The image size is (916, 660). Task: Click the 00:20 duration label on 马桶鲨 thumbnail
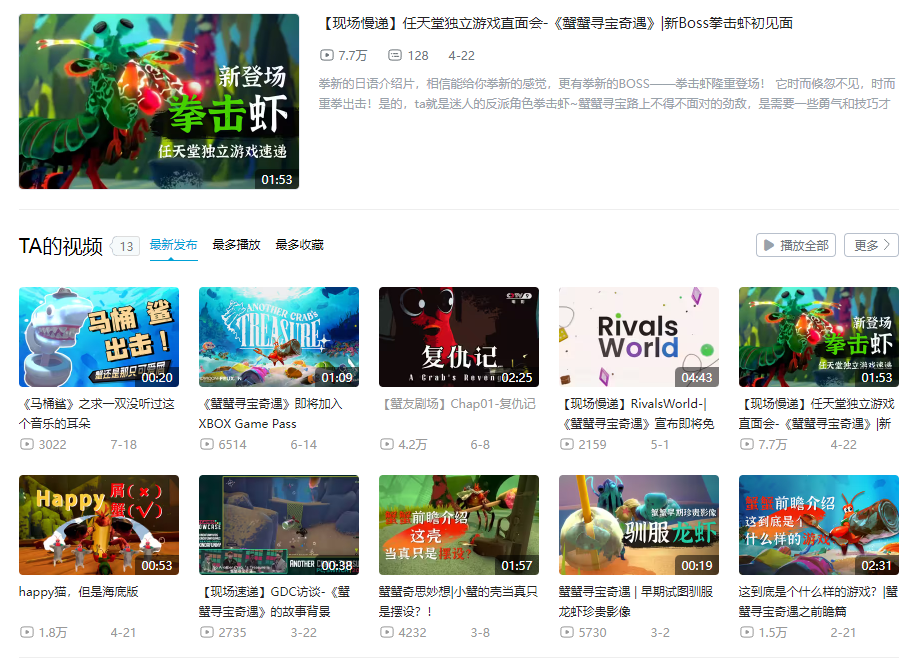click(x=157, y=378)
